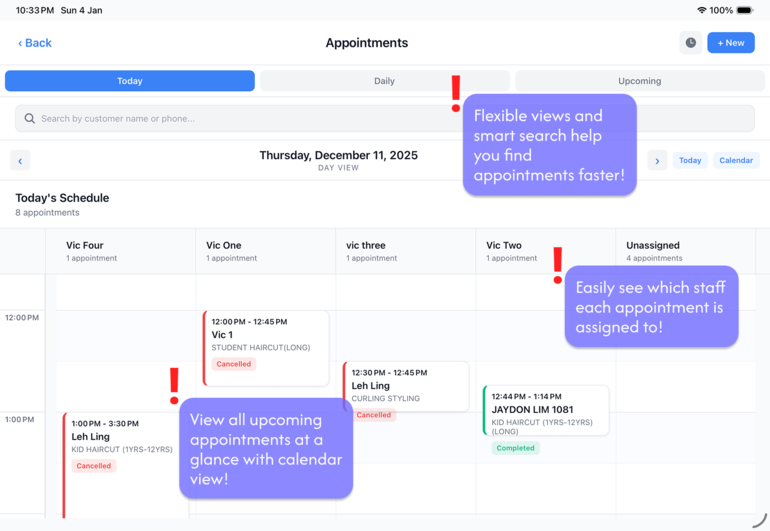This screenshot has width=770, height=531.
Task: Open the clock history icon
Action: [x=690, y=43]
